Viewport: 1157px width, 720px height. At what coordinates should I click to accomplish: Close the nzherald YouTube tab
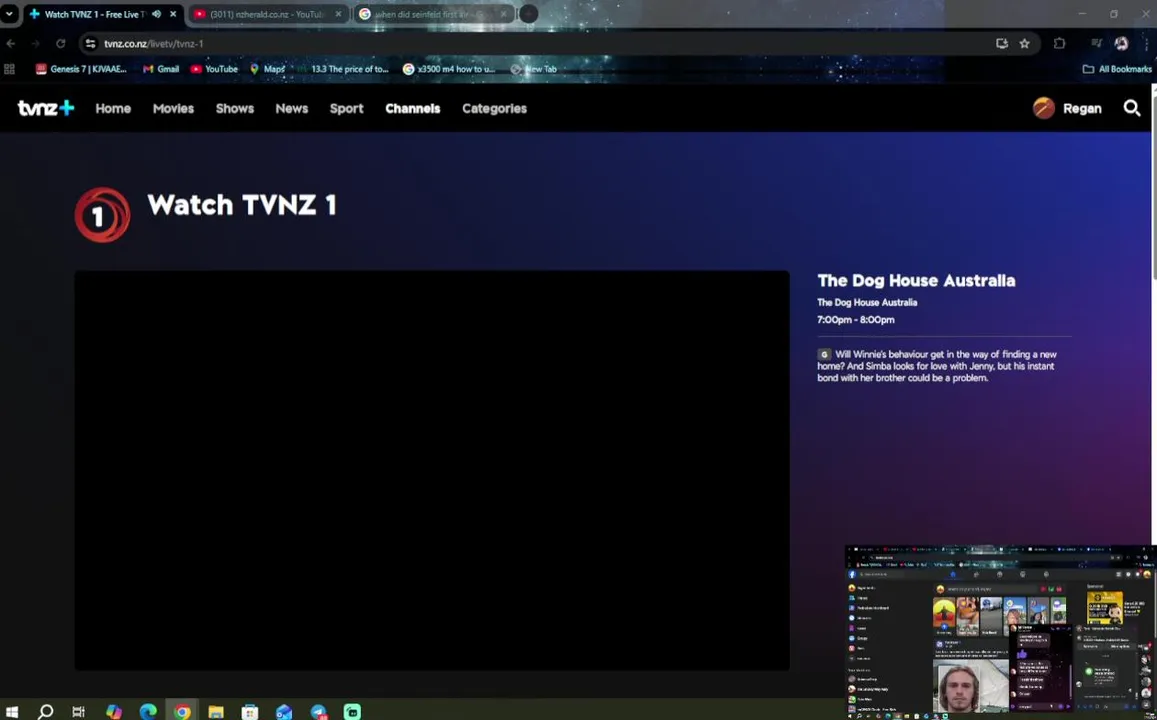(339, 14)
